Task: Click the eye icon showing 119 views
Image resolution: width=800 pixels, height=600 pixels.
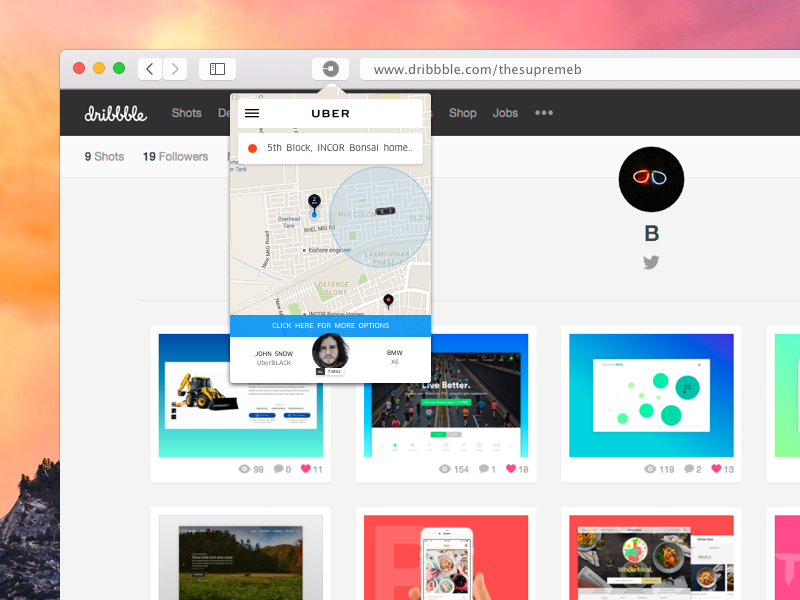Action: tap(650, 469)
